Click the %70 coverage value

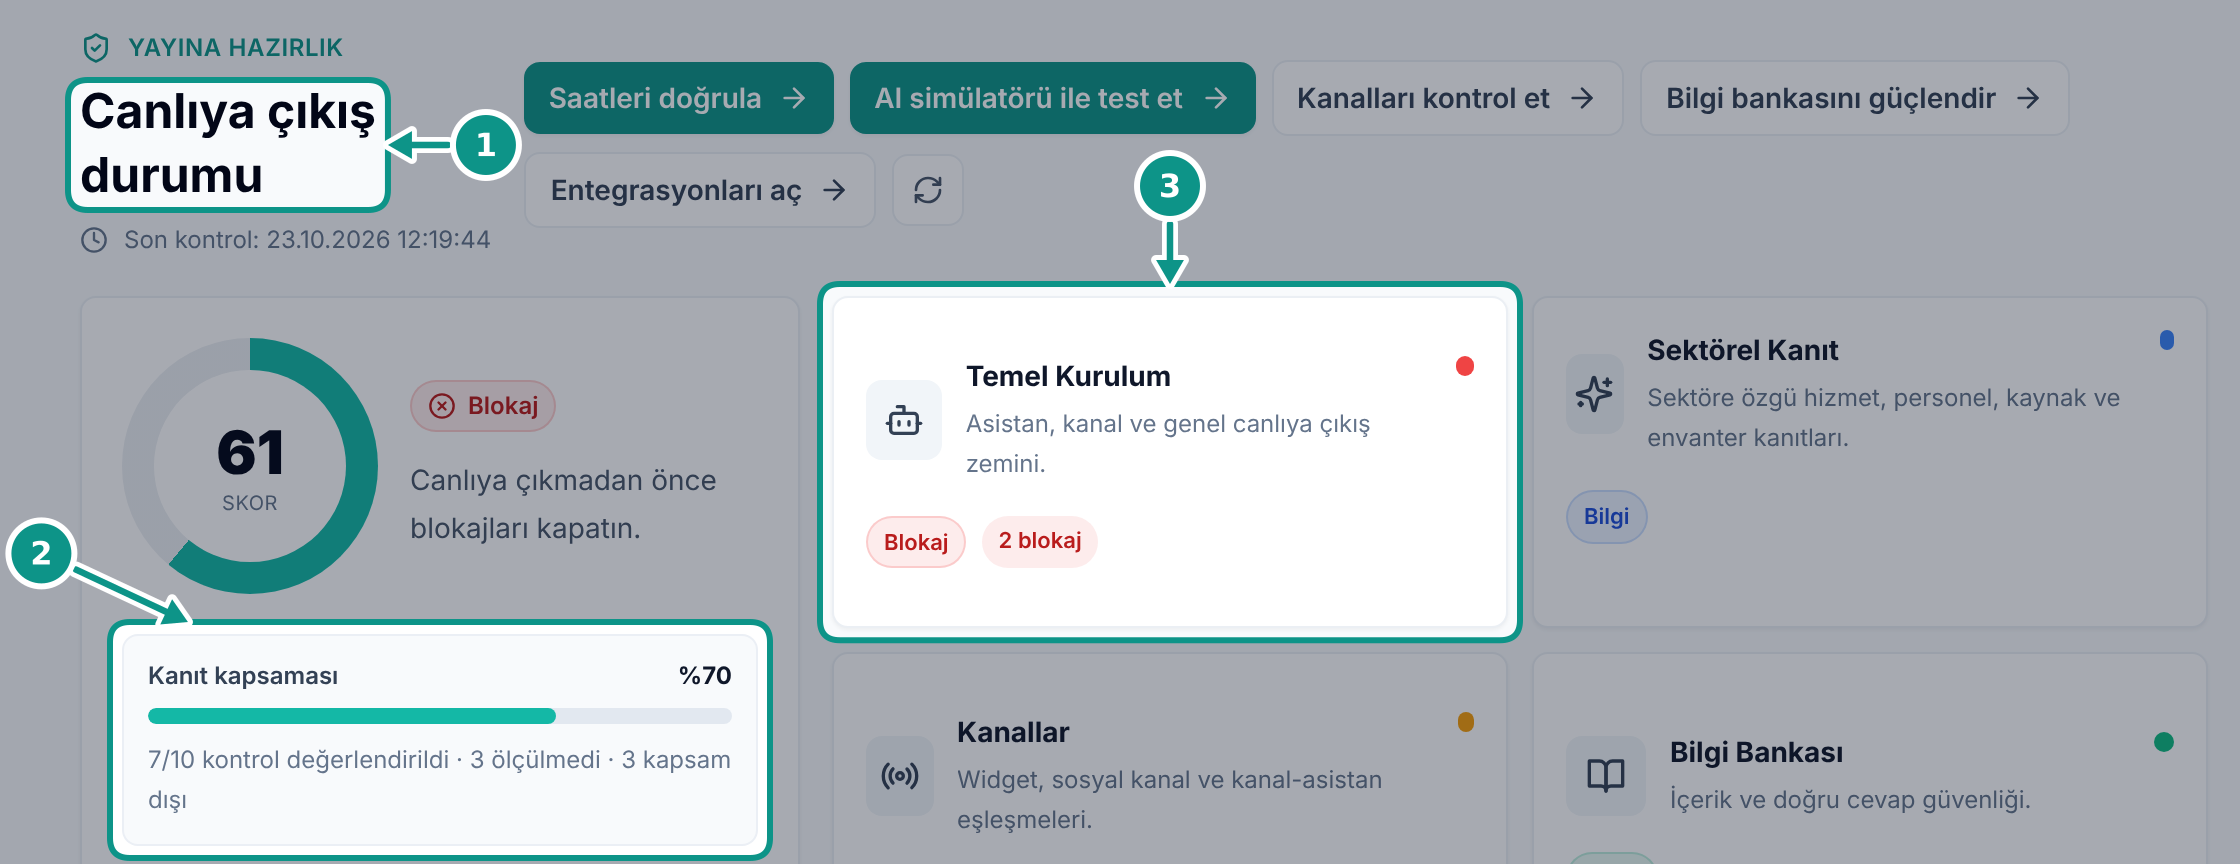pos(705,676)
